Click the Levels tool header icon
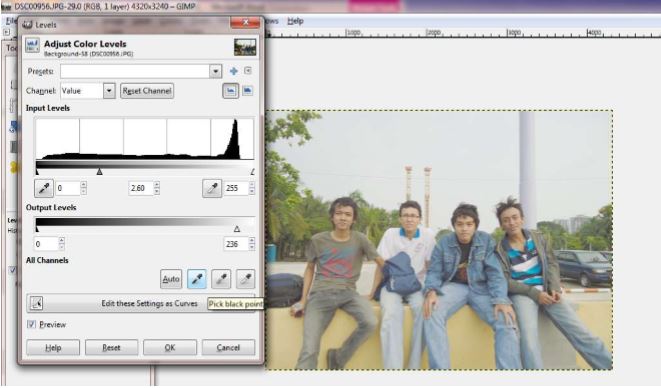Viewport: 661px width, 388px height. (x=32, y=46)
